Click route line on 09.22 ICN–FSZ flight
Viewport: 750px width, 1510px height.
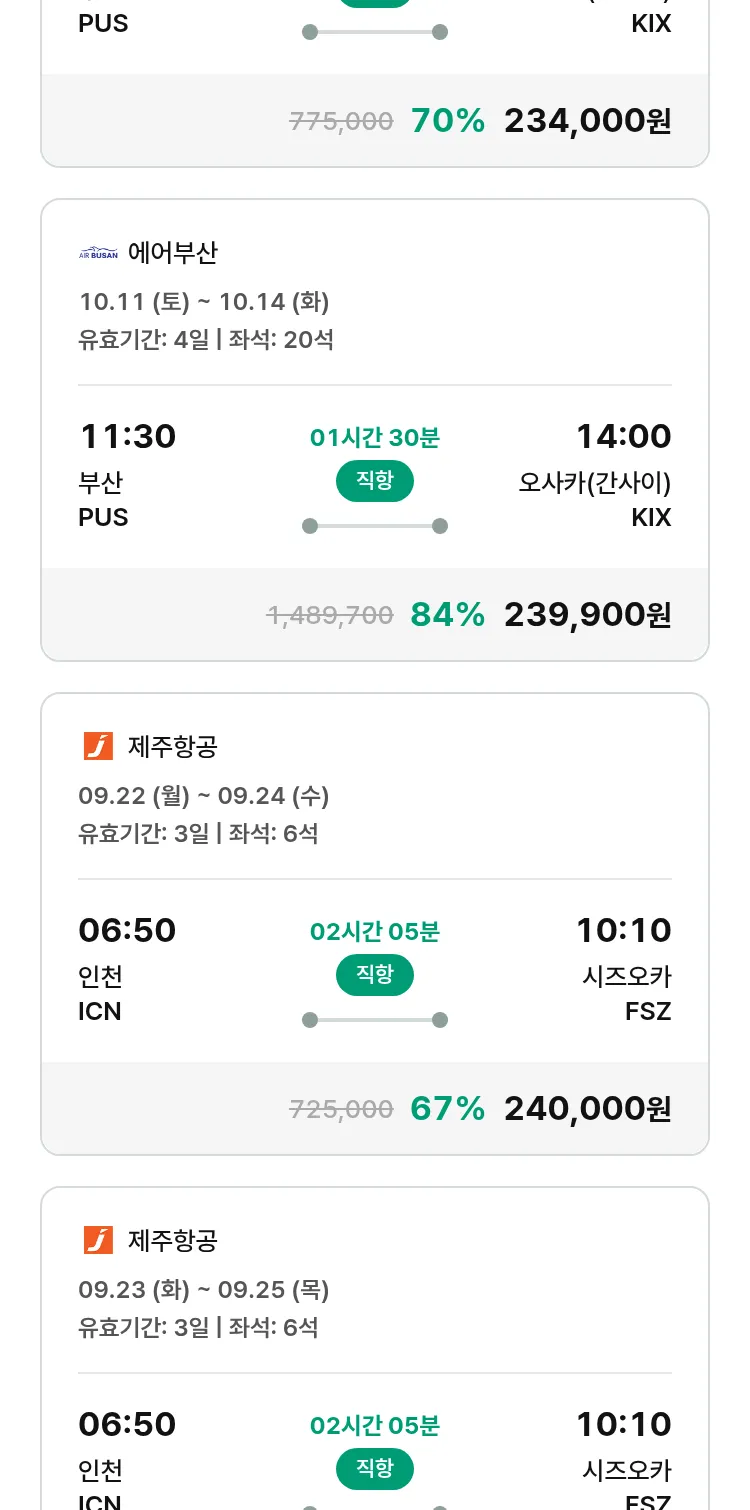coord(374,1020)
